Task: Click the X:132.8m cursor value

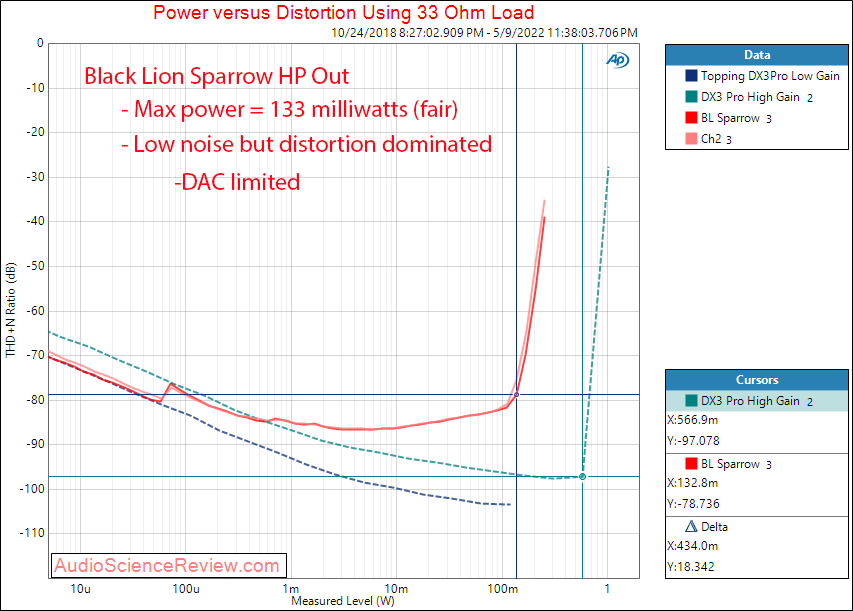Action: [x=693, y=483]
